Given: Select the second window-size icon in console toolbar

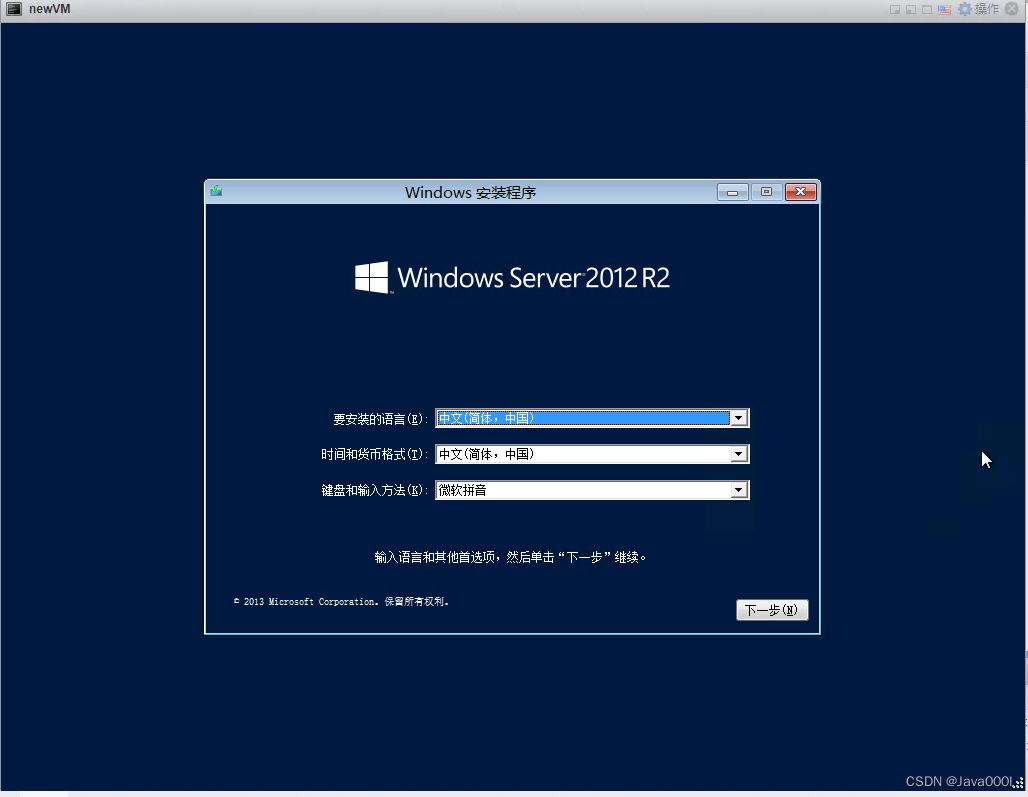Looking at the screenshot, I should (911, 10).
